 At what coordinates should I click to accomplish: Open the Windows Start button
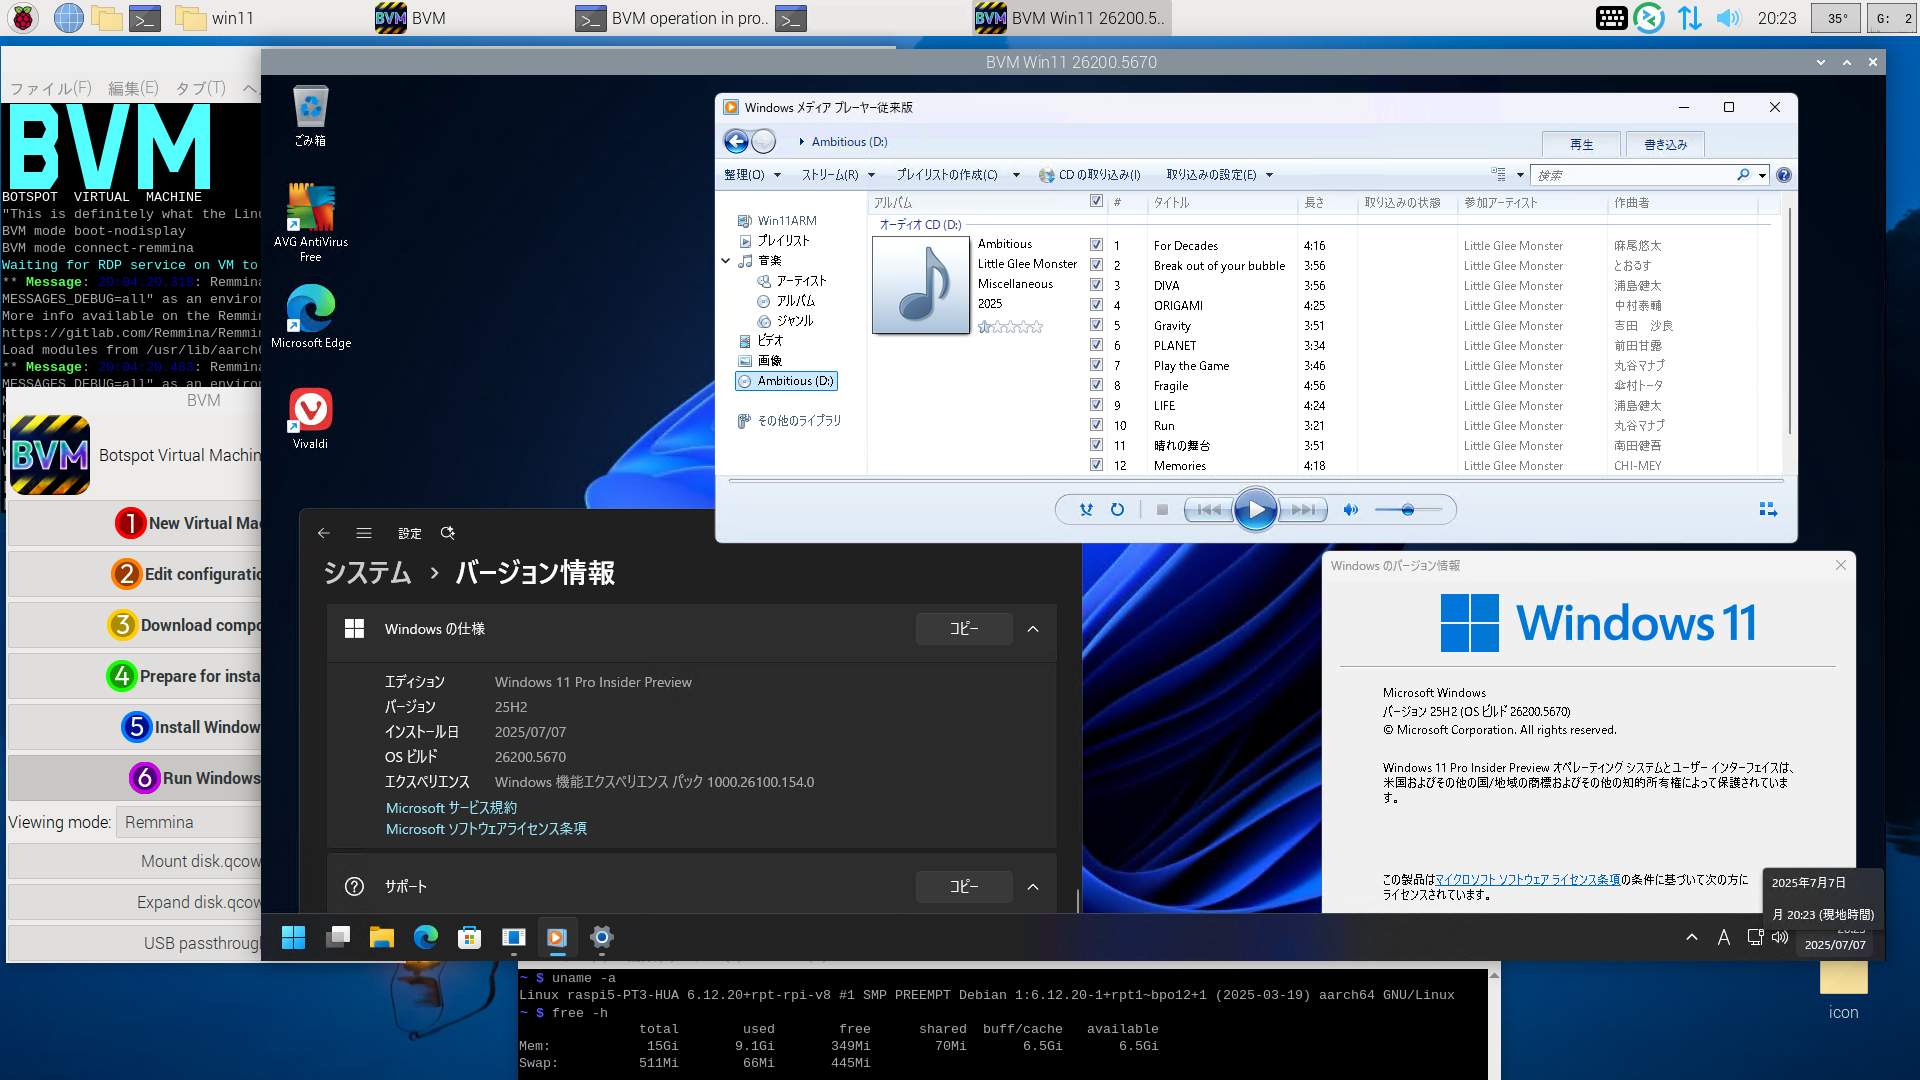tap(293, 937)
